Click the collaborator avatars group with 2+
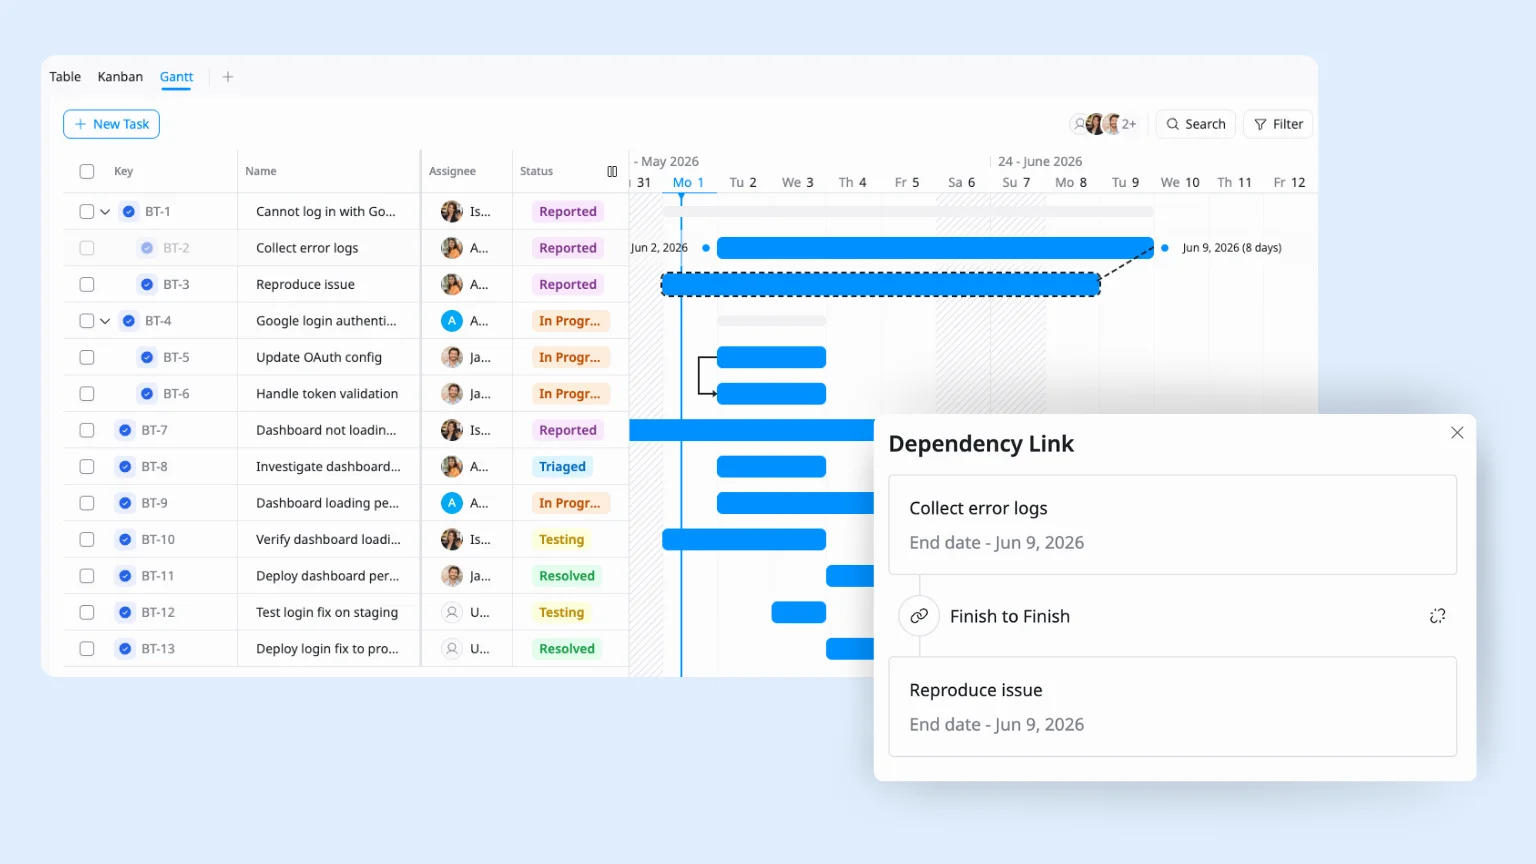Viewport: 1536px width, 864px height. click(x=1104, y=124)
